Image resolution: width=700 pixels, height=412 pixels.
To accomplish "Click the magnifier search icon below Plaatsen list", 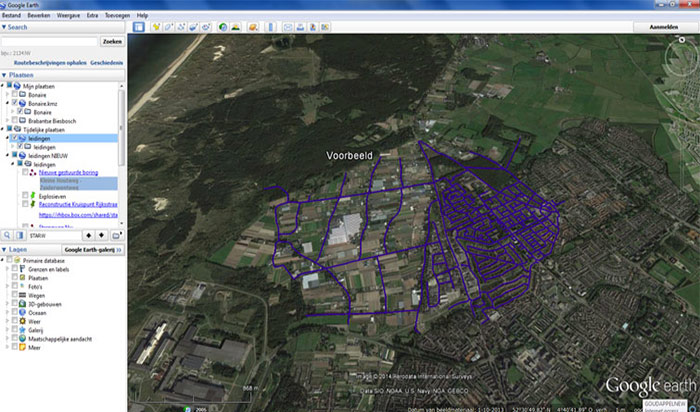I will (x=7, y=235).
